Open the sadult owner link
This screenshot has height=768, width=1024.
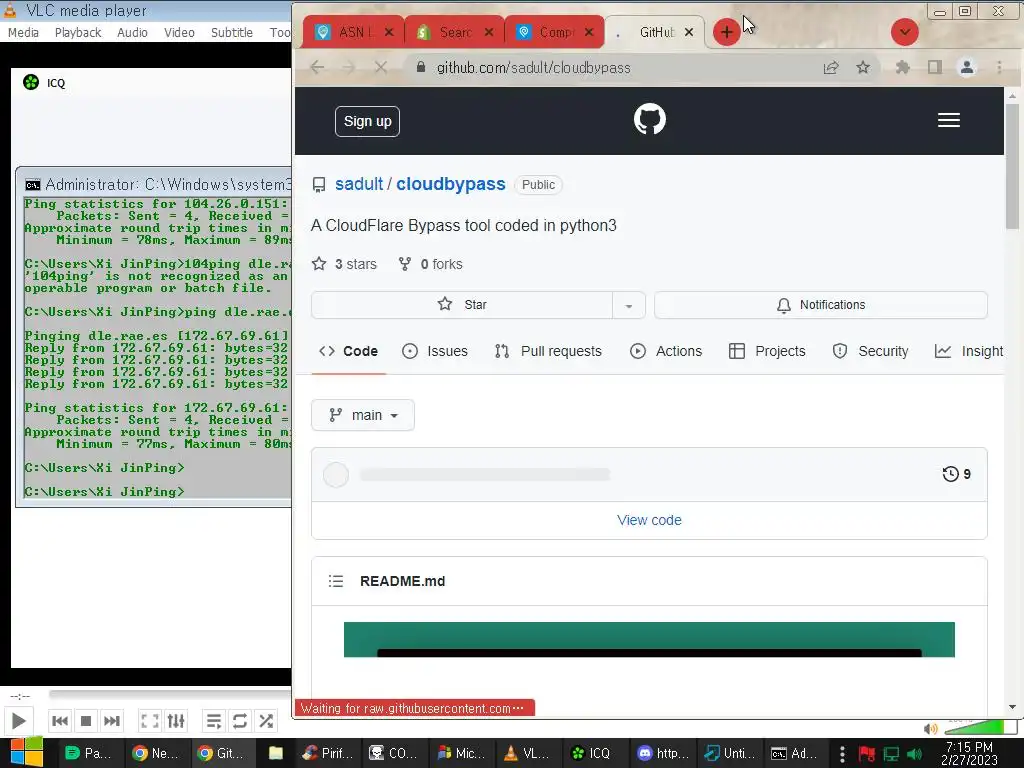(x=359, y=184)
